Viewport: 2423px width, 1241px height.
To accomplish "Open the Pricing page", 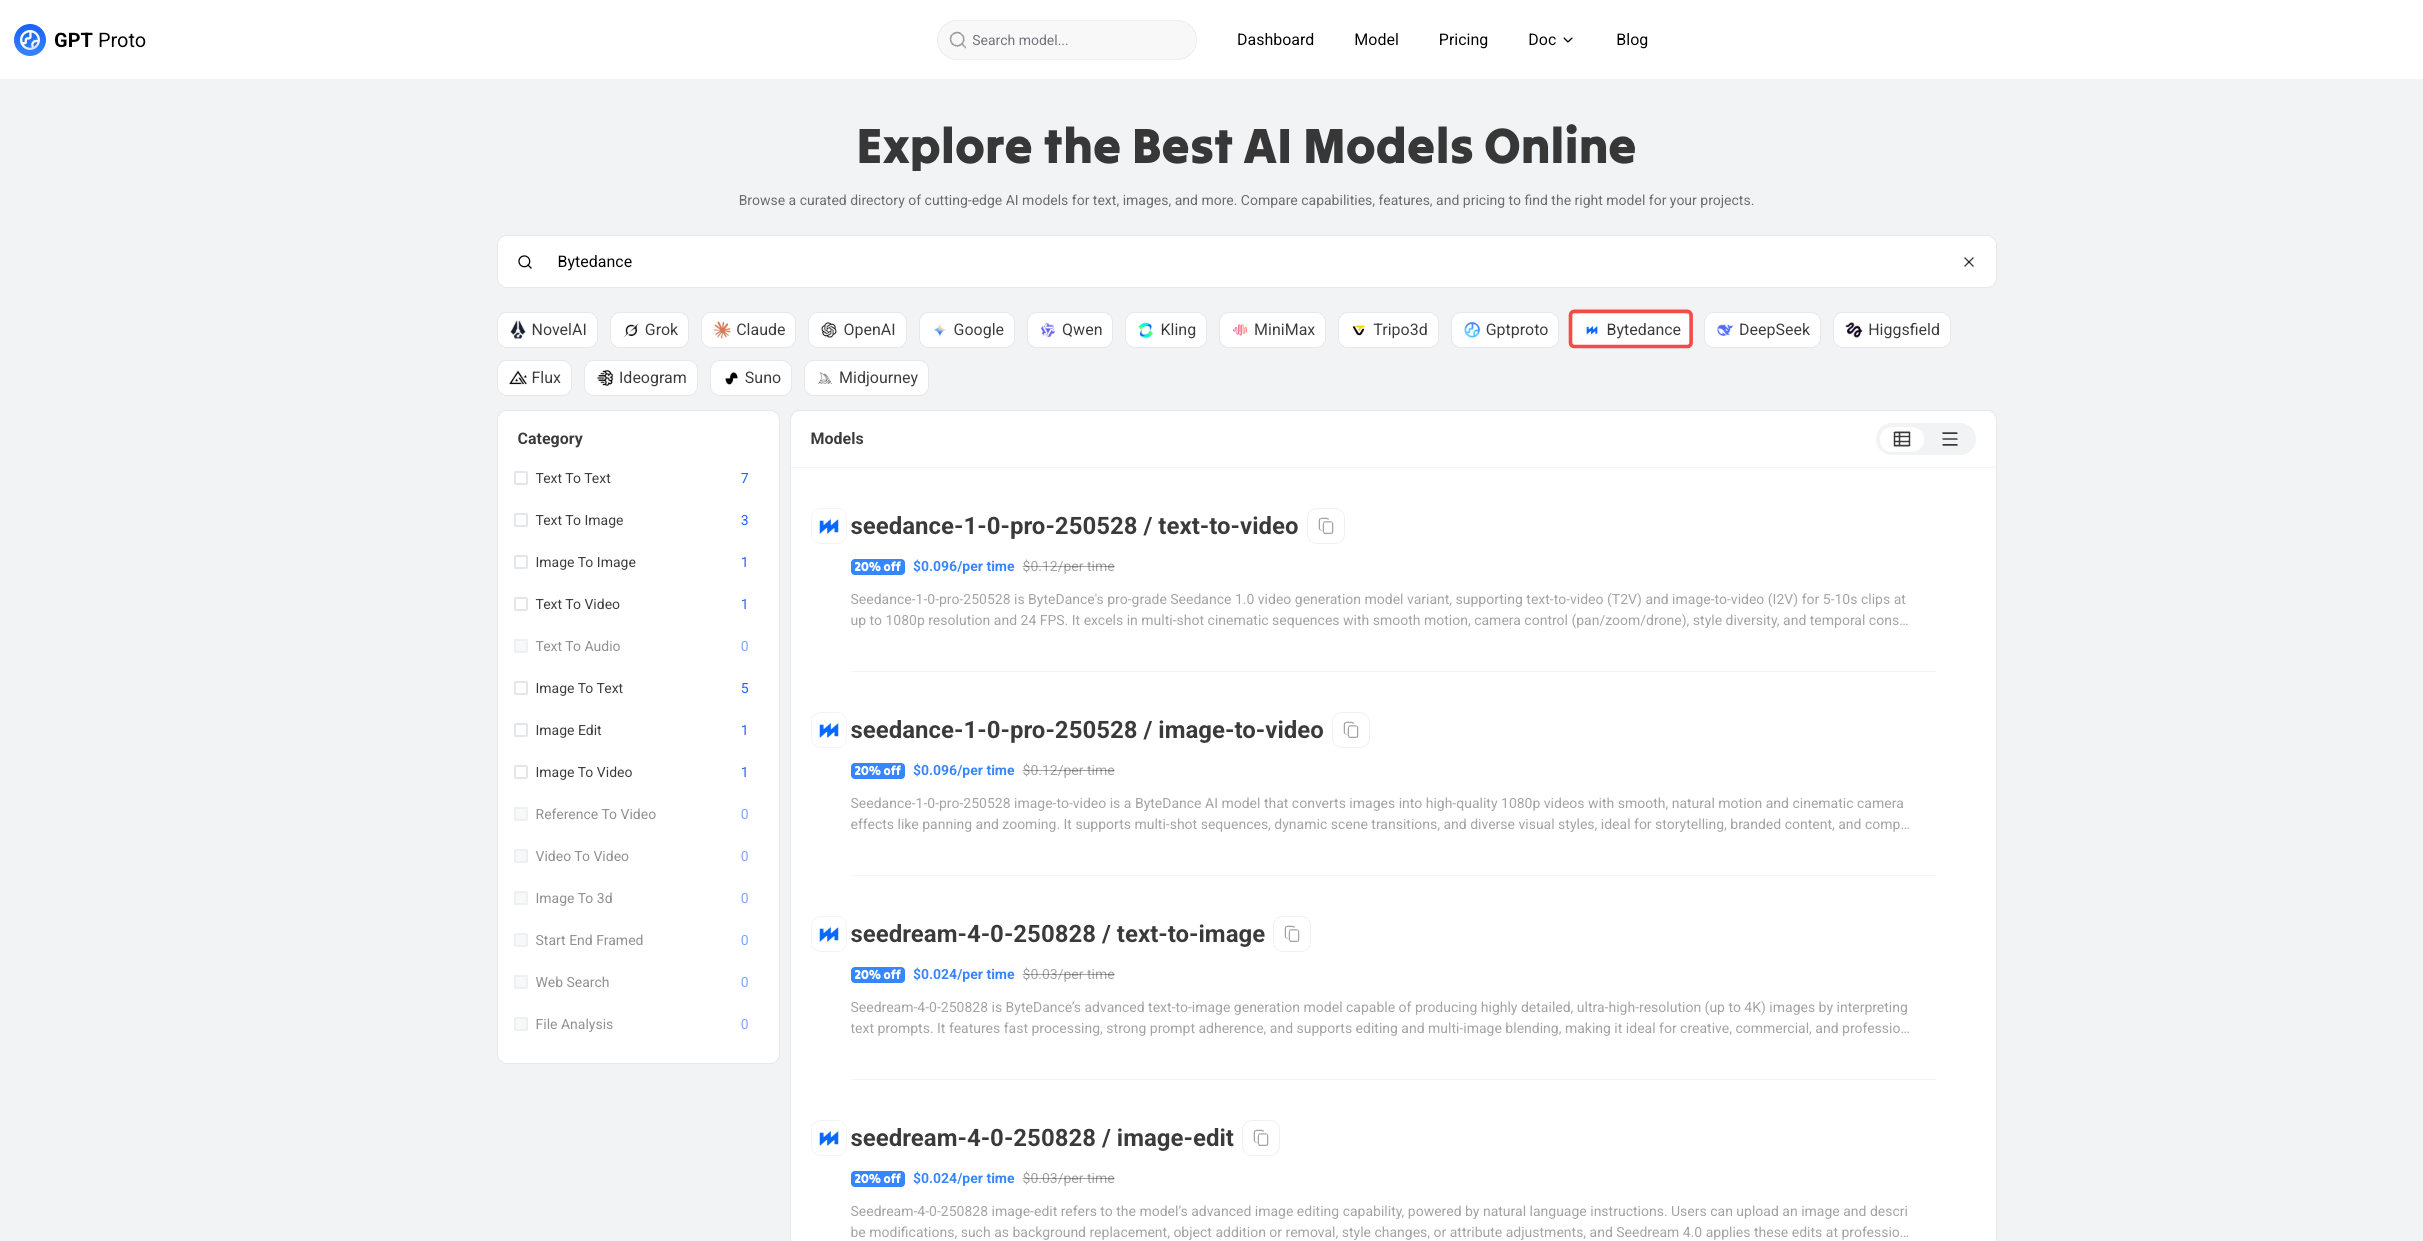I will coord(1463,40).
